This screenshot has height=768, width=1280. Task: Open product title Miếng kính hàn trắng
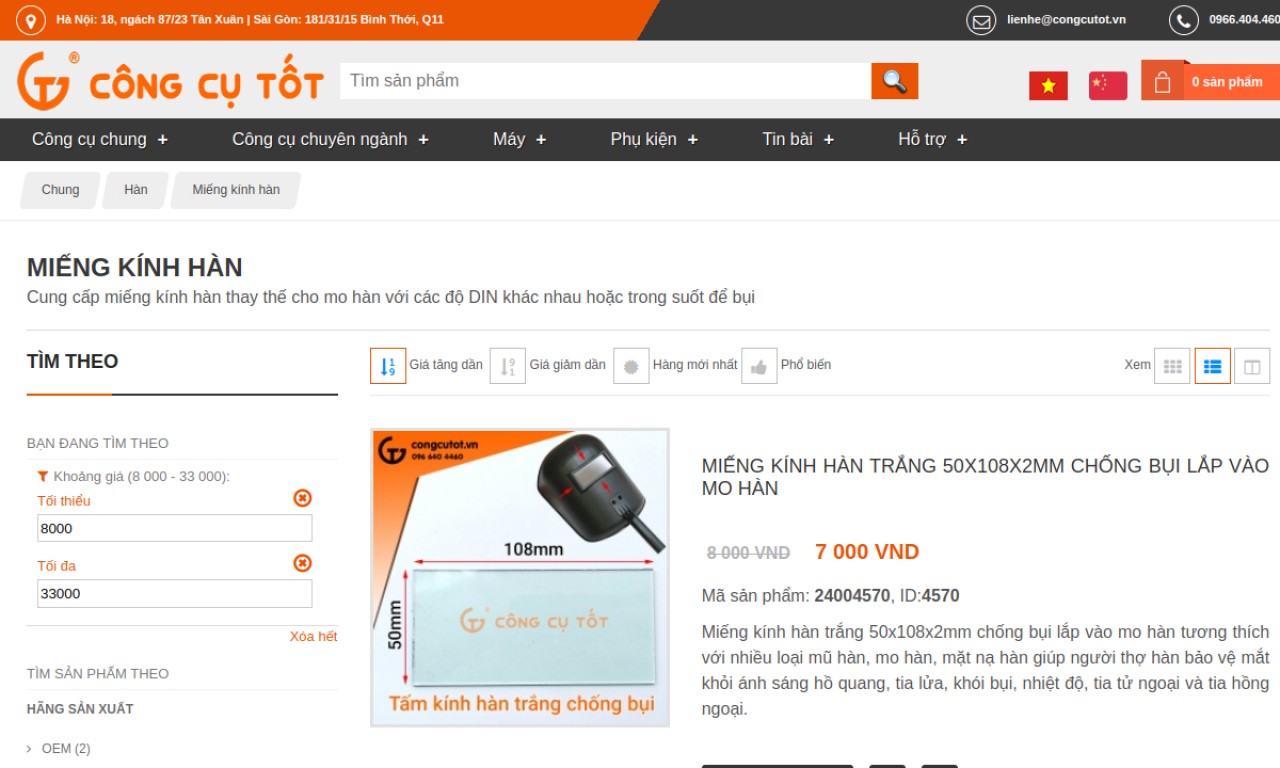click(x=985, y=477)
